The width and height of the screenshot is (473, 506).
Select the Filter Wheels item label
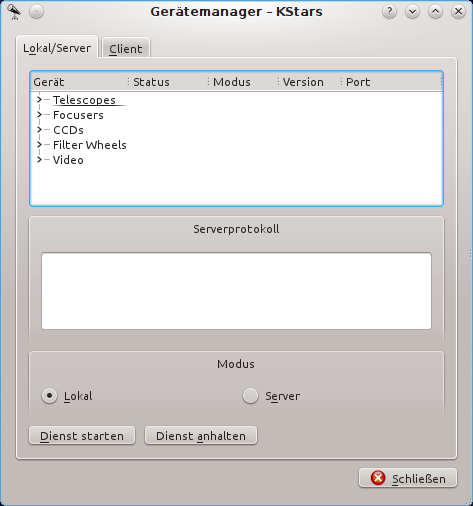tap(90, 145)
